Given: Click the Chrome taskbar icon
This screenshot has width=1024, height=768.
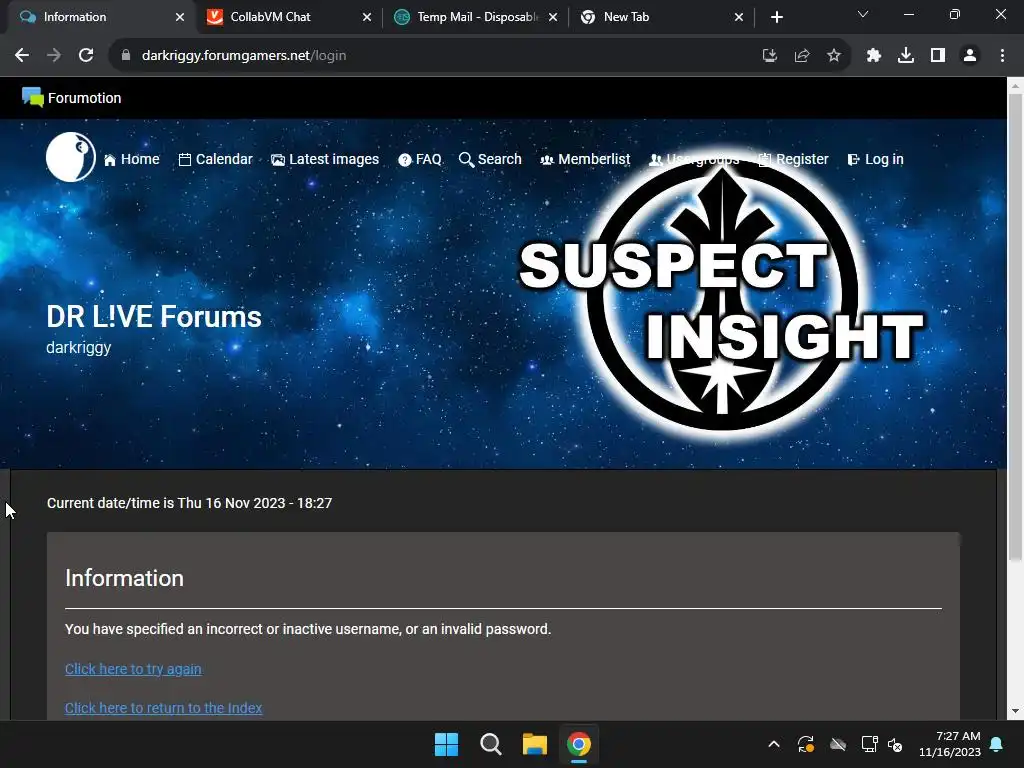Looking at the screenshot, I should coord(579,744).
